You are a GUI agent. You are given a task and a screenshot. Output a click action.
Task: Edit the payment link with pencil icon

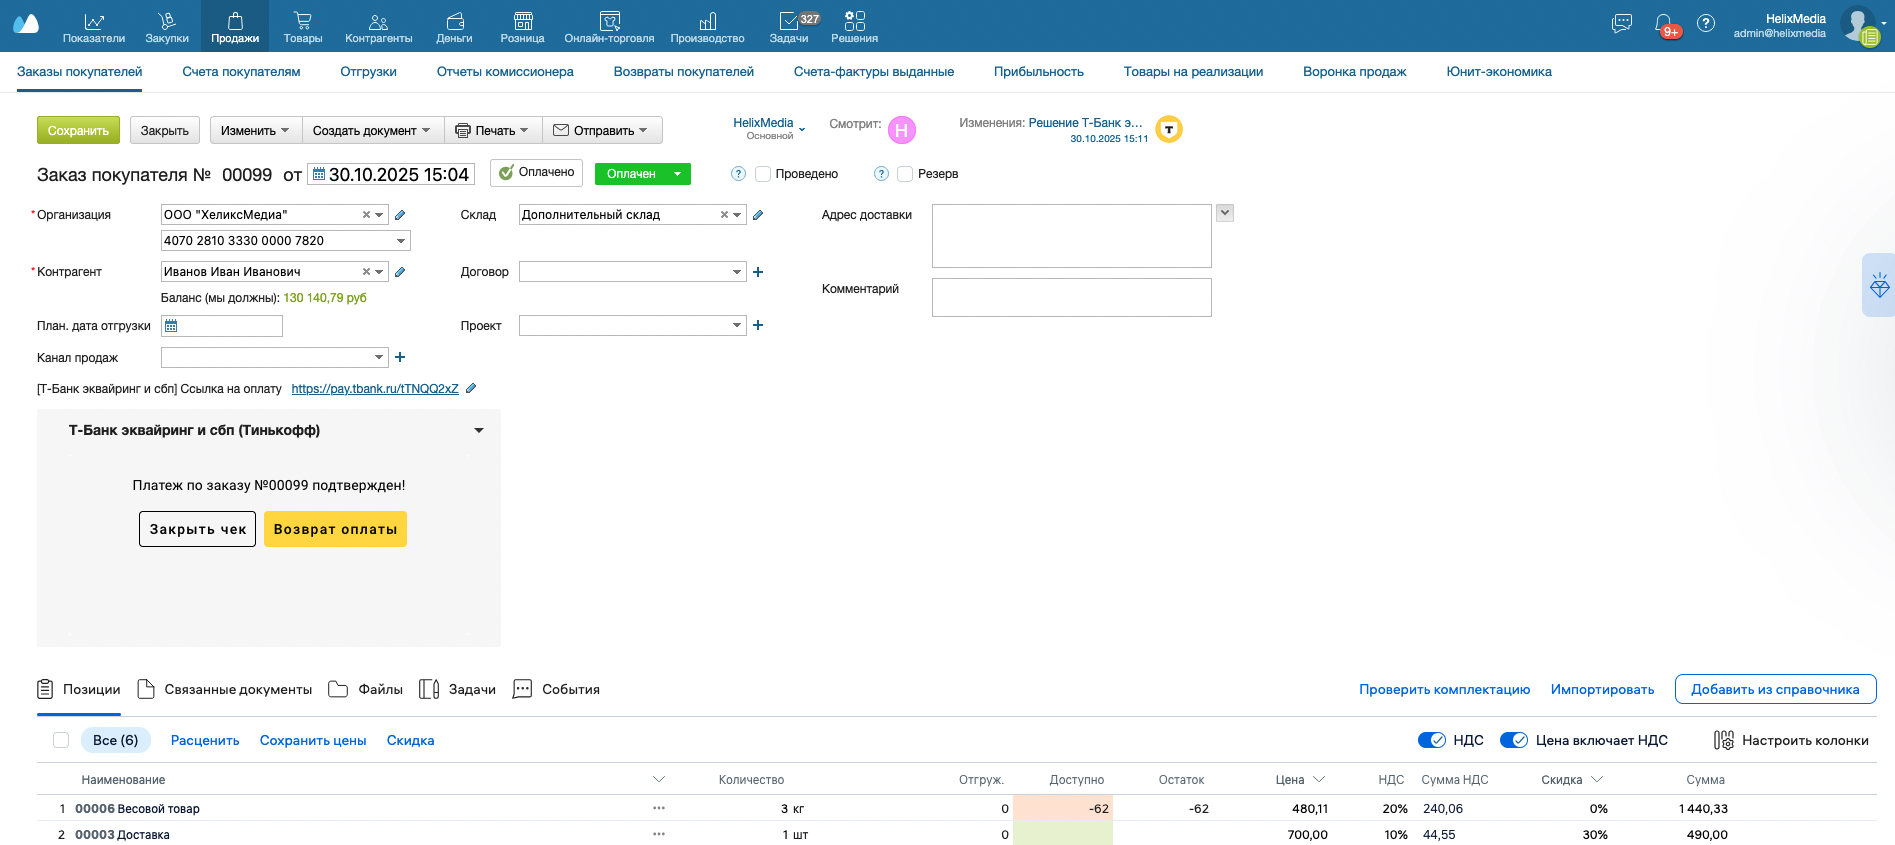pos(471,389)
